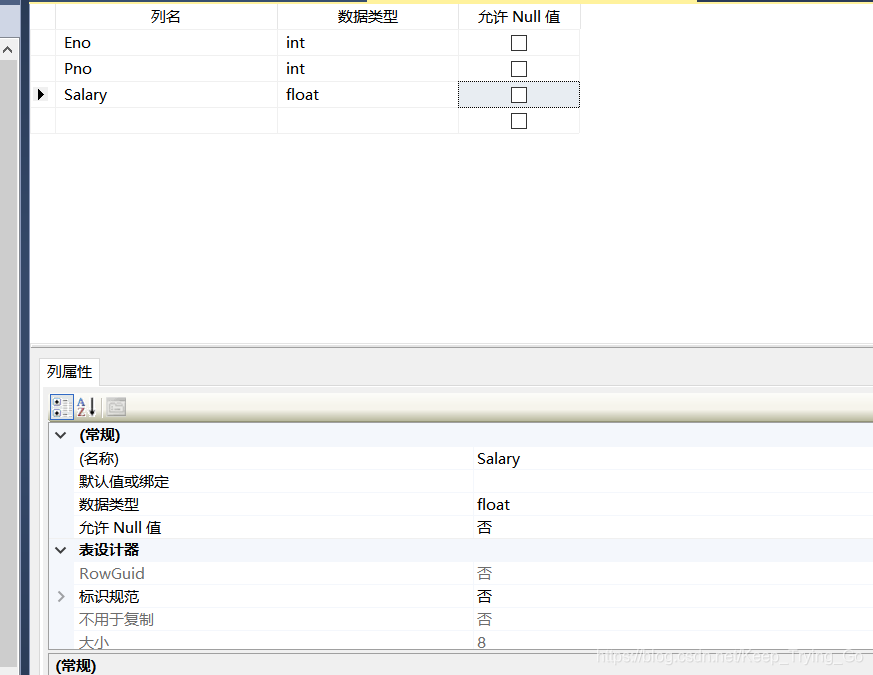Open the Property Pages icon
The image size is (873, 675).
(x=116, y=407)
